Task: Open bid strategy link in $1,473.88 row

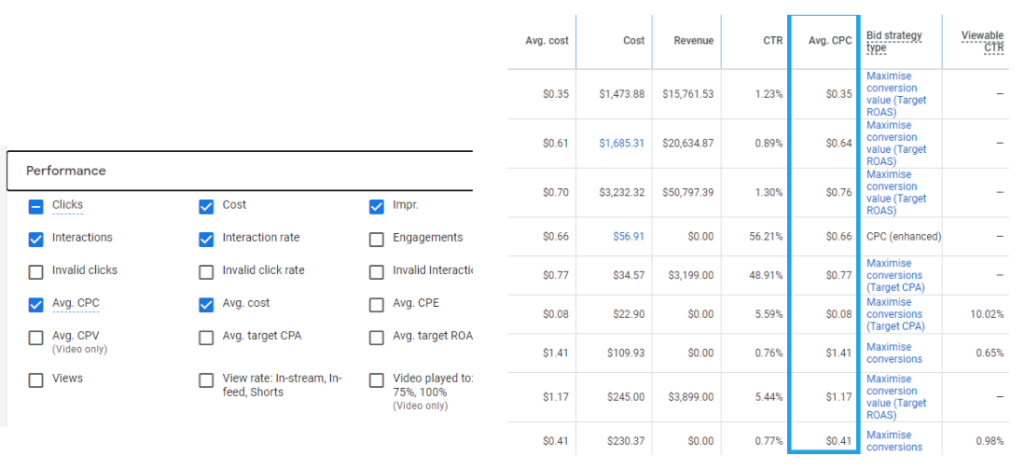Action: (896, 94)
